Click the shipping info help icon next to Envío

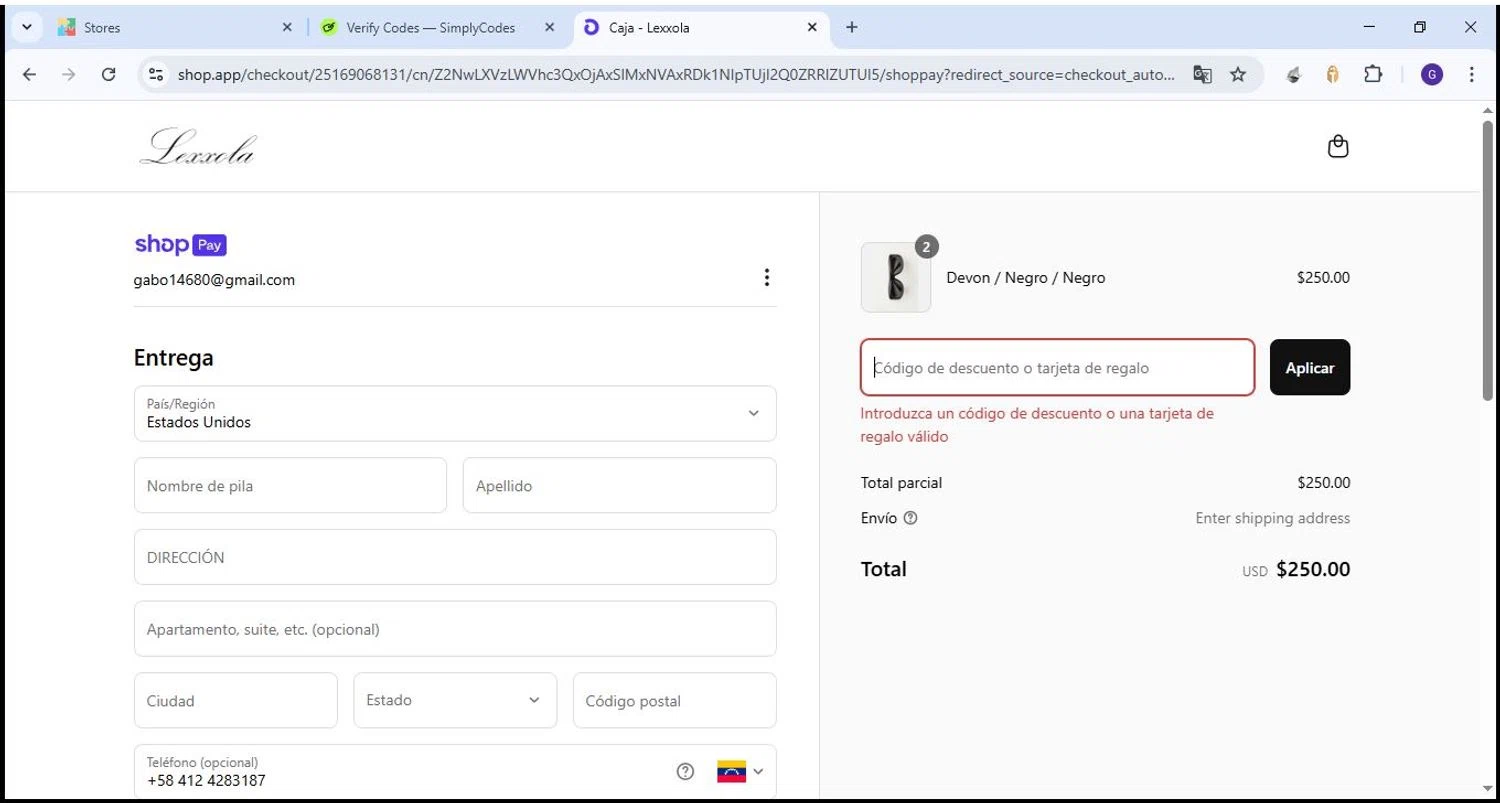[x=910, y=518]
